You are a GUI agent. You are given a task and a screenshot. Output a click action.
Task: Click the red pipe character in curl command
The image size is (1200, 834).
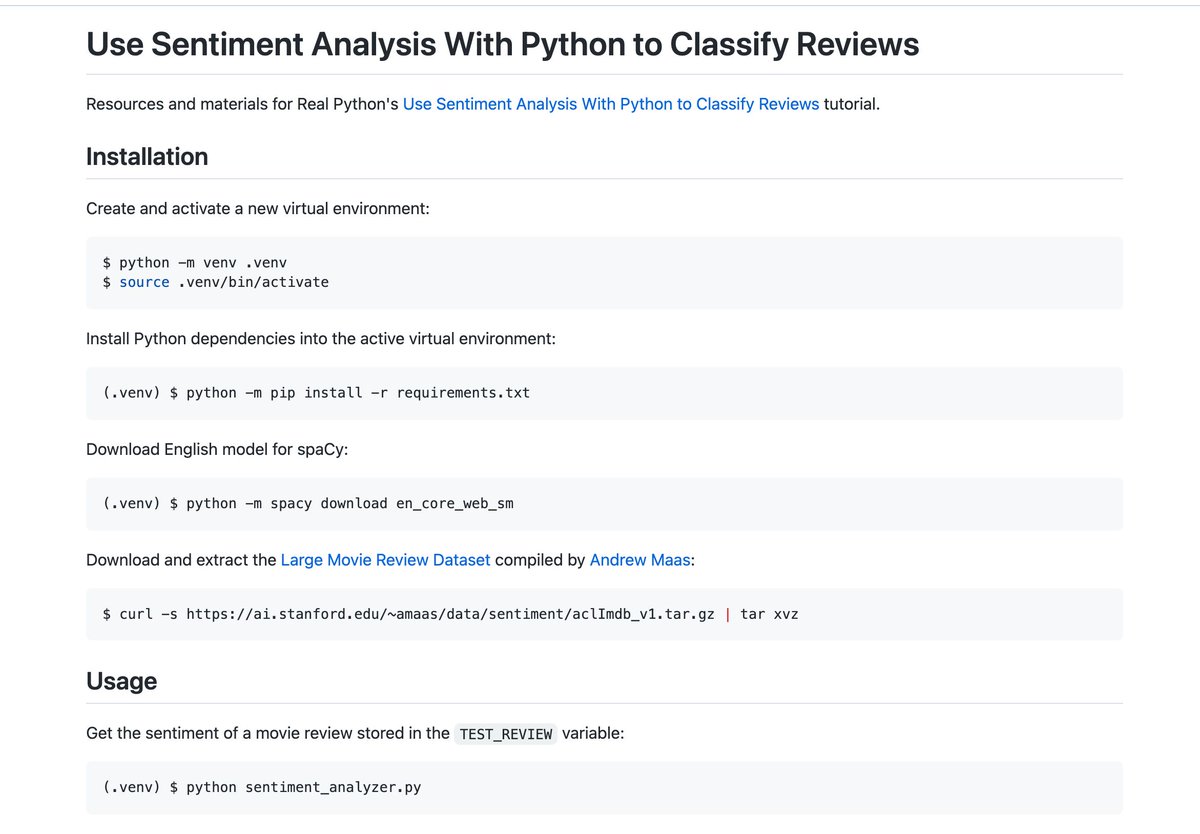click(727, 614)
